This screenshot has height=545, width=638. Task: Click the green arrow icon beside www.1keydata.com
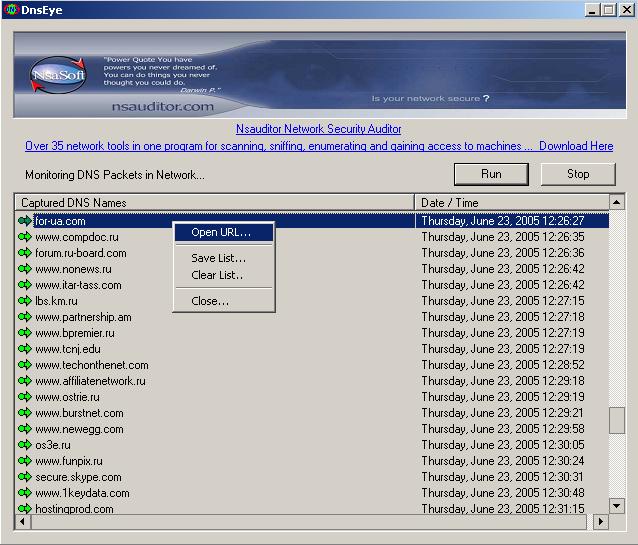pyautogui.click(x=25, y=493)
